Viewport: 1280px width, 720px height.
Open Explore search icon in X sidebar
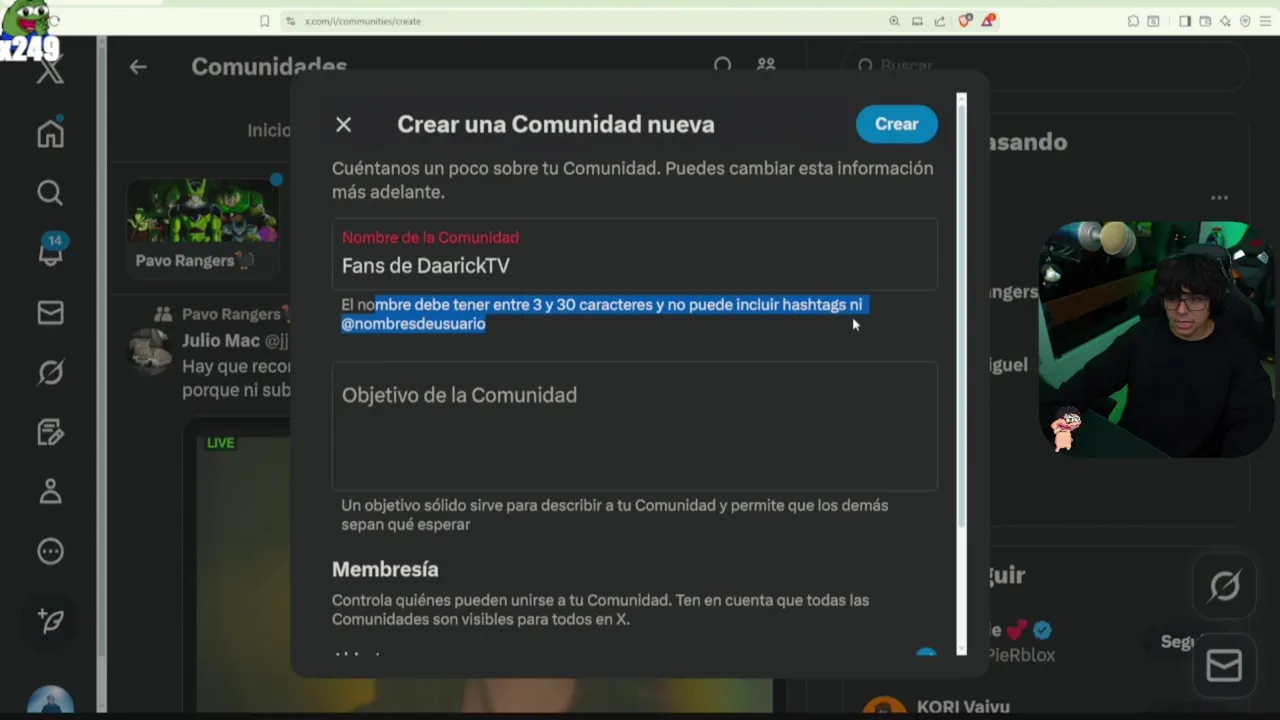coord(50,192)
